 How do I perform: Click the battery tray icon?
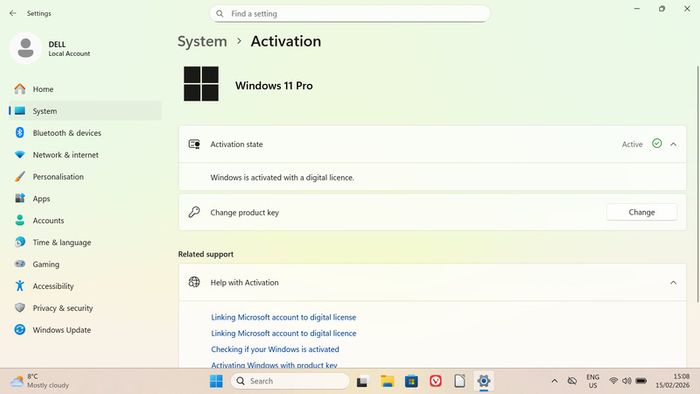coord(641,381)
